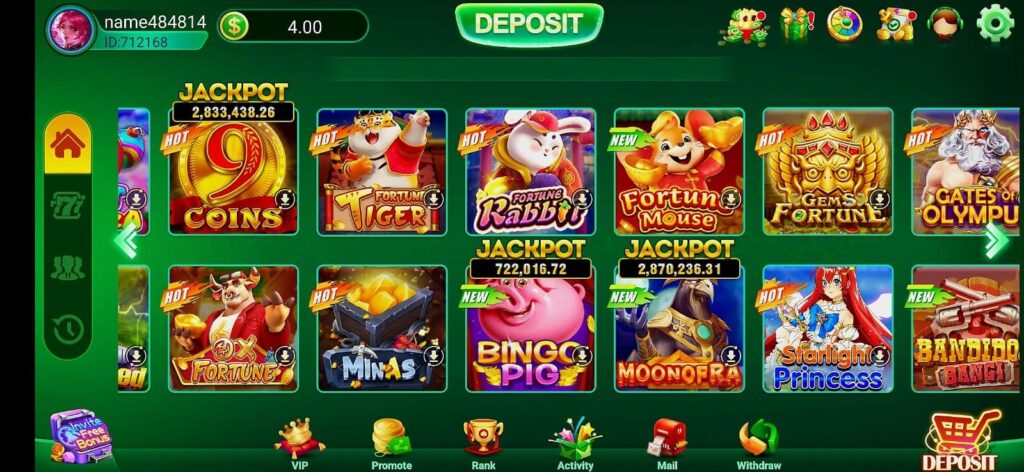Open the settings gear icon

995,23
